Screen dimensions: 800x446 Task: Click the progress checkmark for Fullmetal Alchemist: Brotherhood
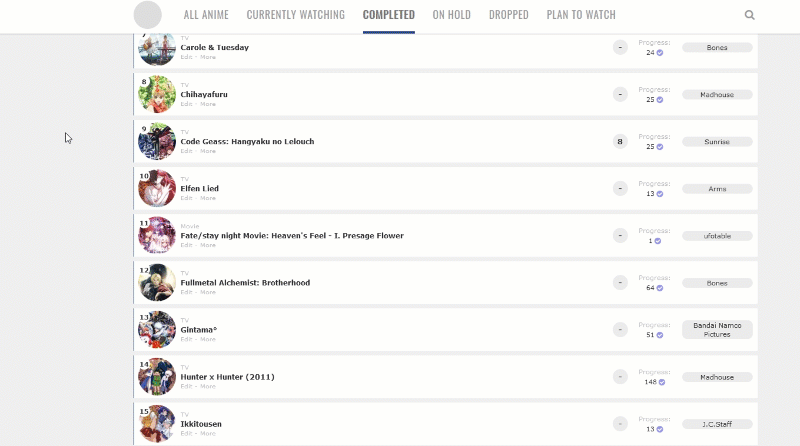[661, 288]
